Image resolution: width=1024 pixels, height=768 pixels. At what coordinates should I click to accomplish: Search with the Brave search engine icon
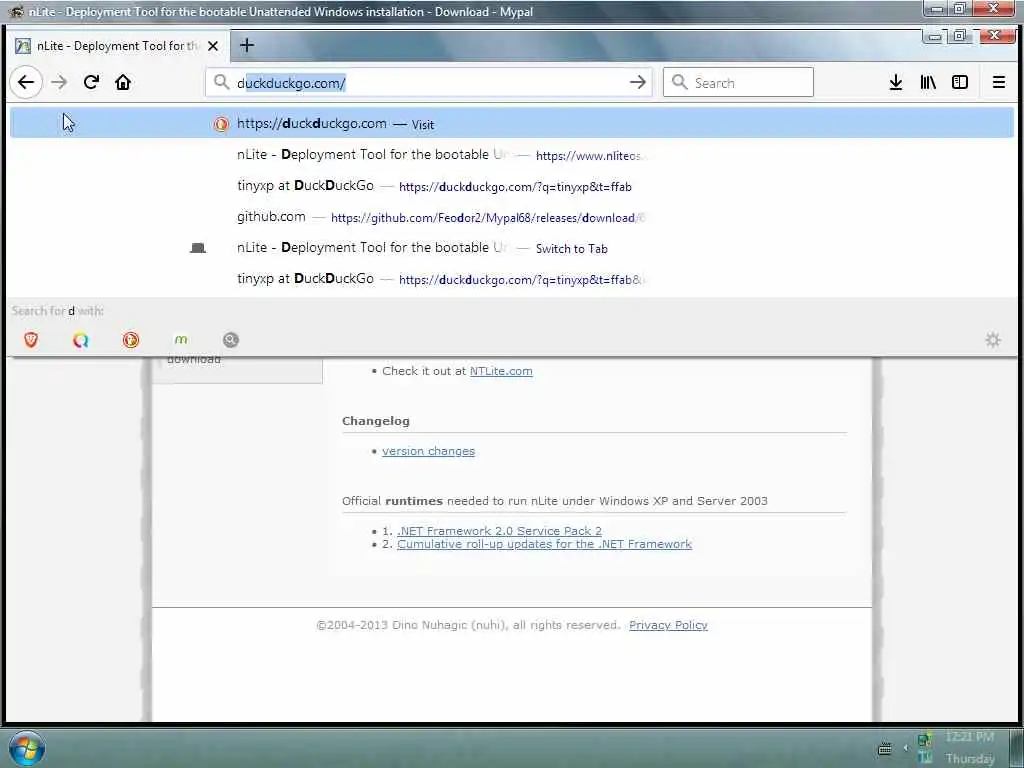click(31, 340)
